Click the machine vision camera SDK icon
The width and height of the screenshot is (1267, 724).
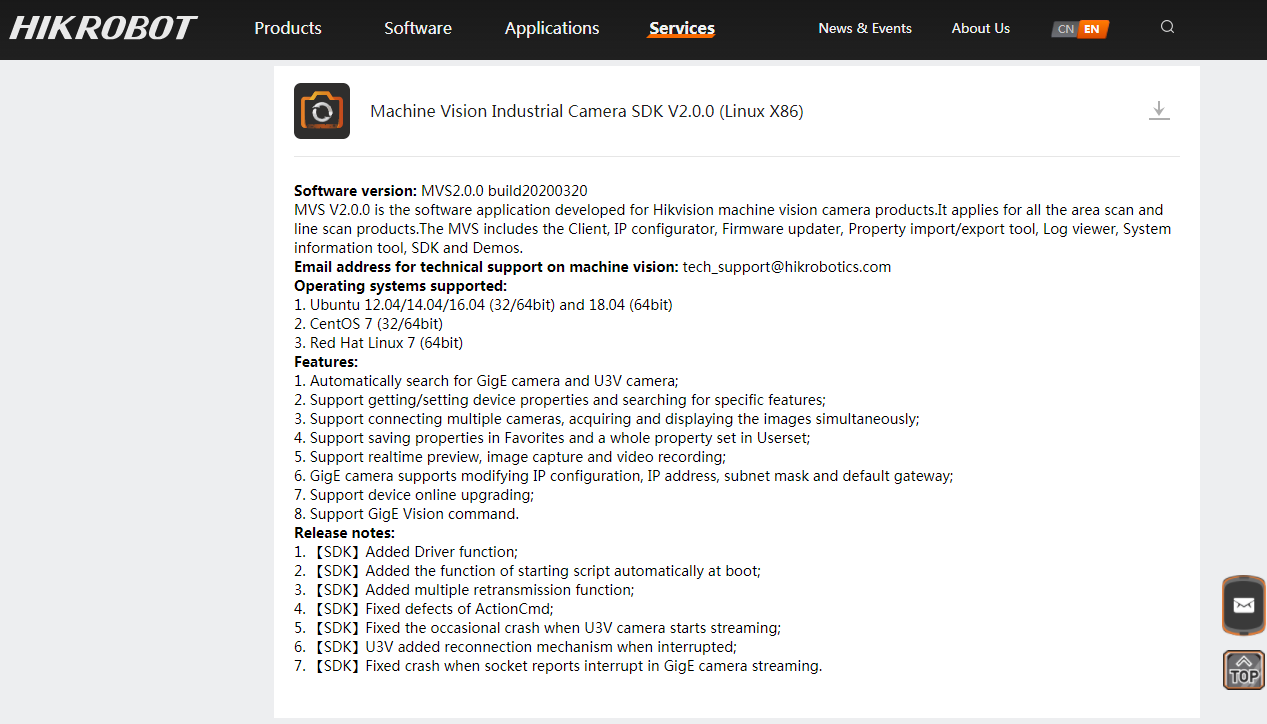321,110
